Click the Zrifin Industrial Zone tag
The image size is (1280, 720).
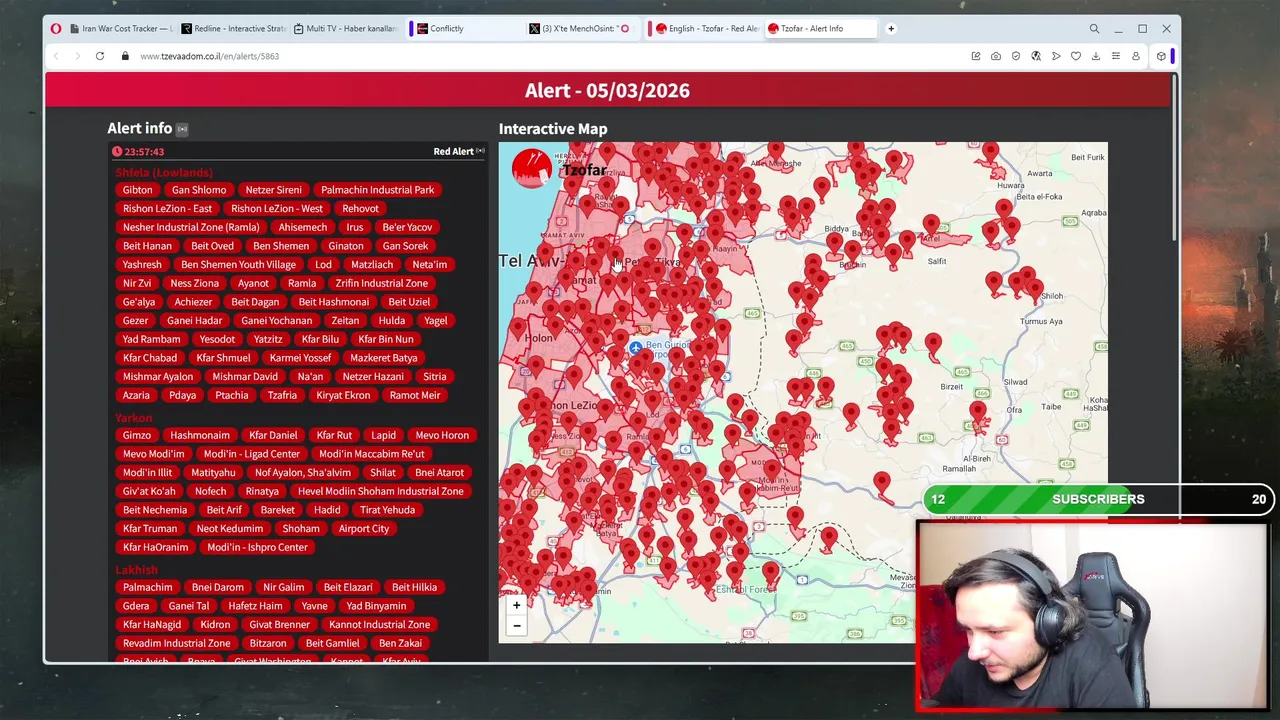tap(381, 283)
